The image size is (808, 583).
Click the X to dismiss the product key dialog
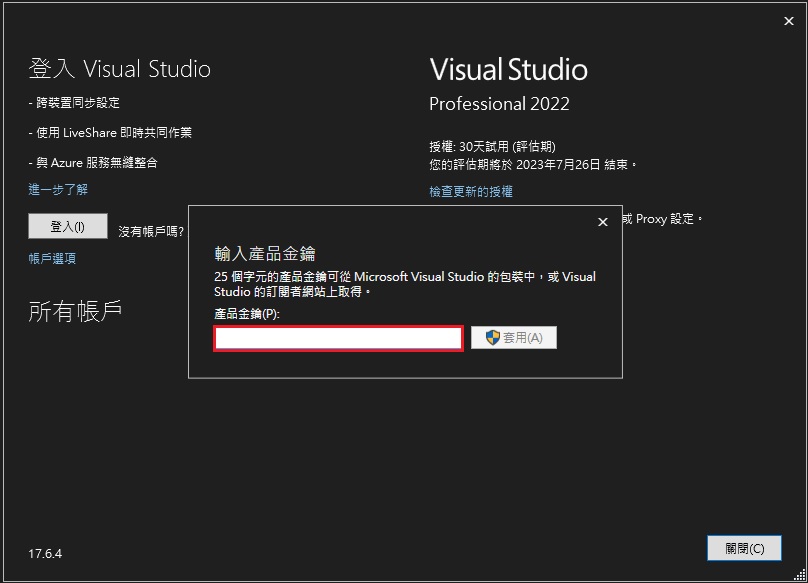click(x=603, y=222)
